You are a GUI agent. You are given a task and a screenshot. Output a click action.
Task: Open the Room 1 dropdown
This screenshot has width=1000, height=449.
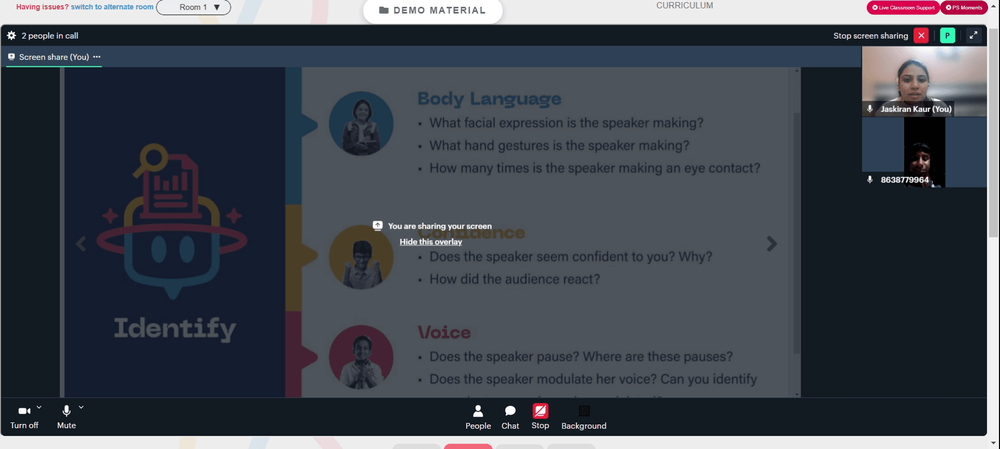193,8
